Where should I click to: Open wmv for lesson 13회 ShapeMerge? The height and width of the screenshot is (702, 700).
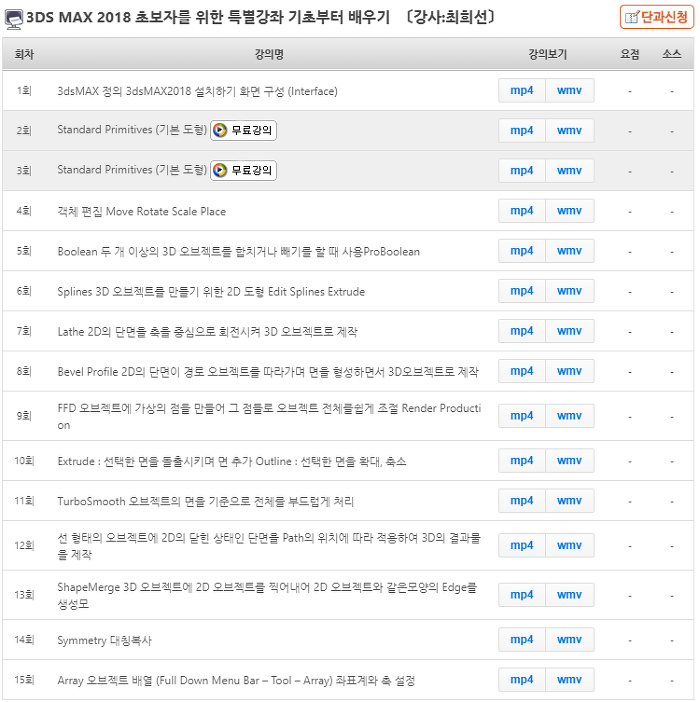pyautogui.click(x=570, y=595)
